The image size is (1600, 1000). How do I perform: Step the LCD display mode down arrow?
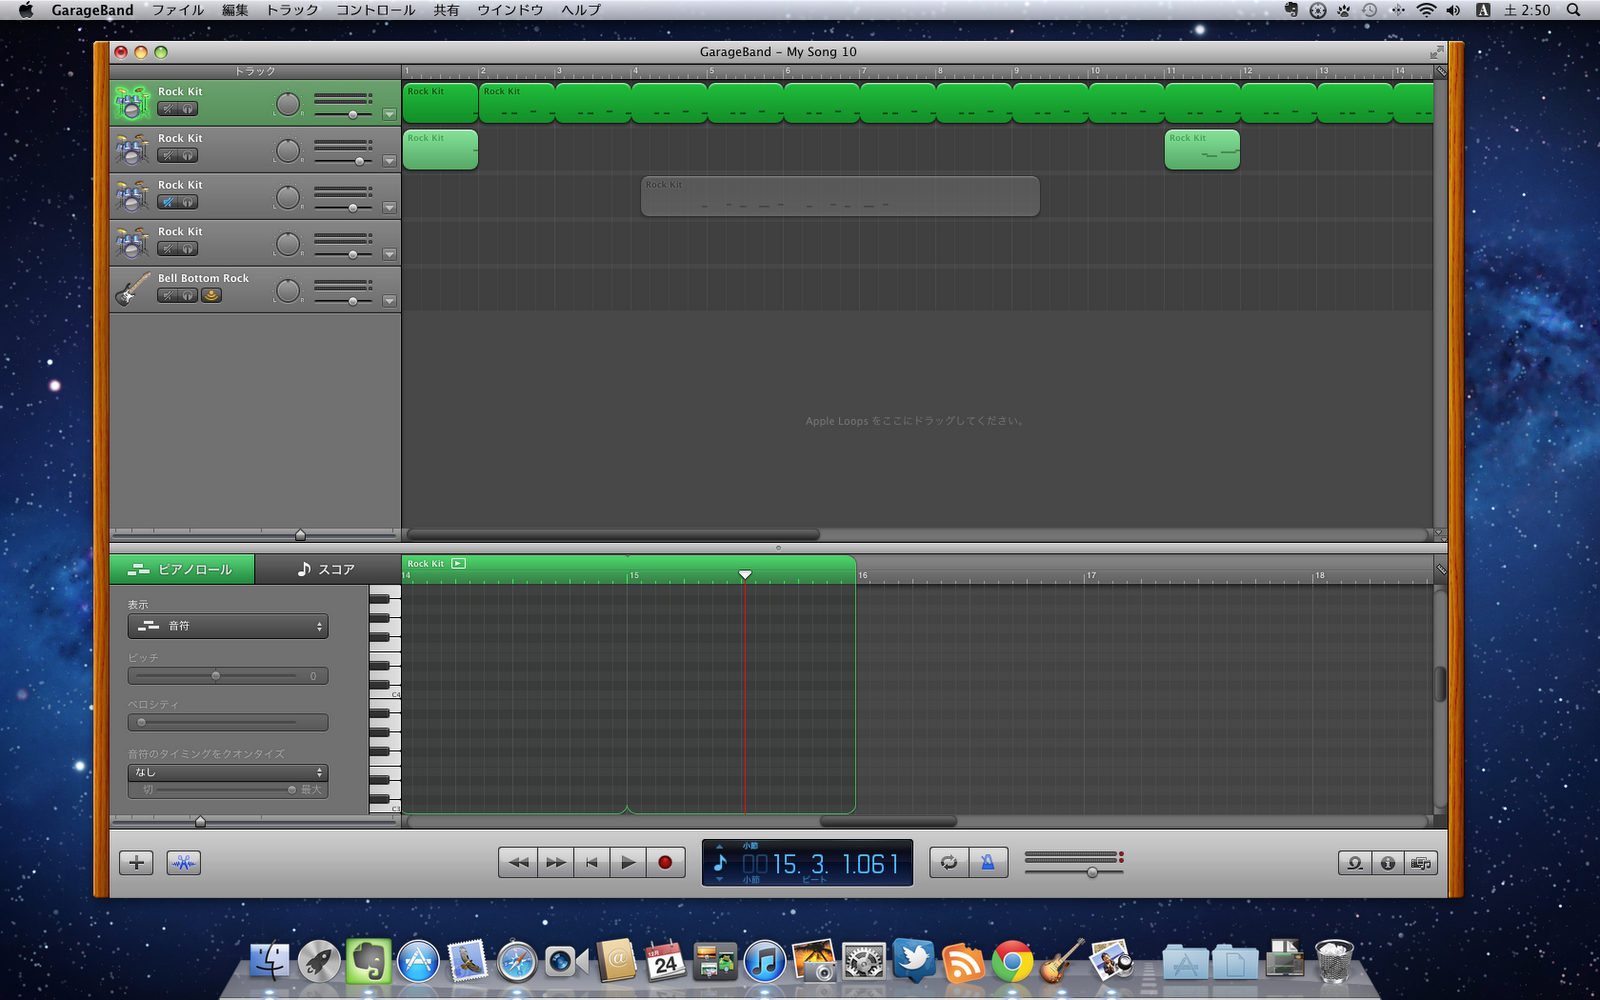(x=719, y=880)
